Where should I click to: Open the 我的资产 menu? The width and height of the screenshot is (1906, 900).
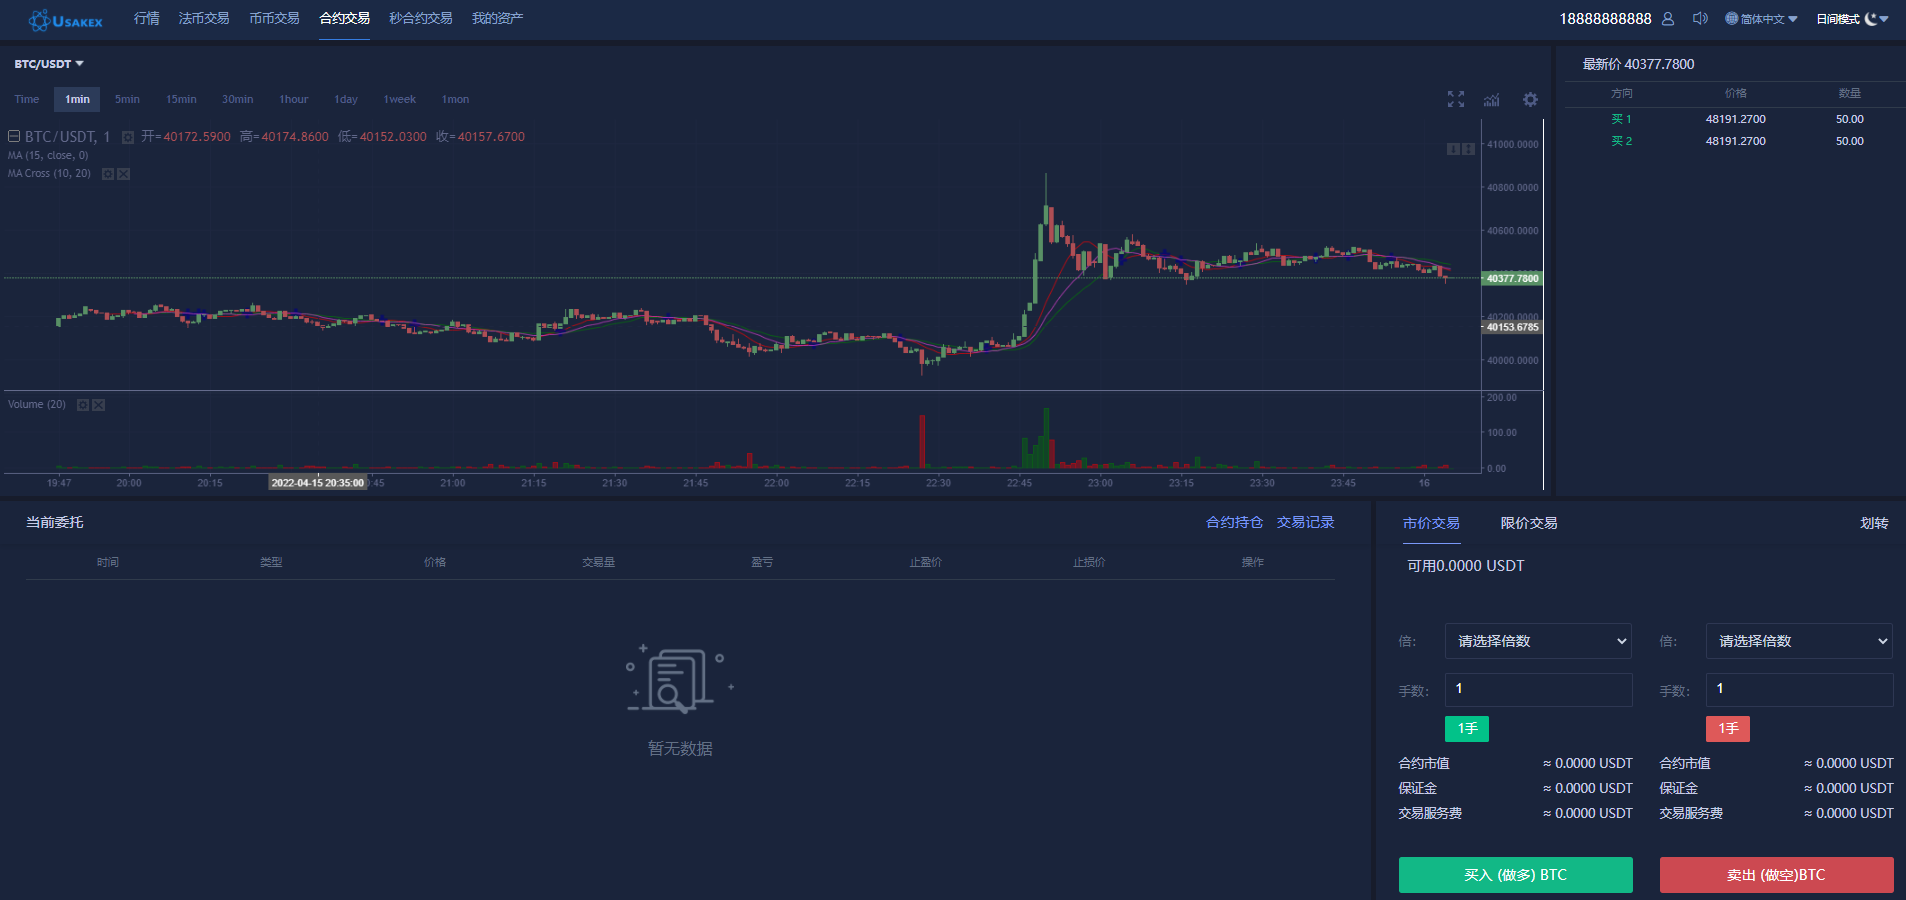(x=497, y=18)
